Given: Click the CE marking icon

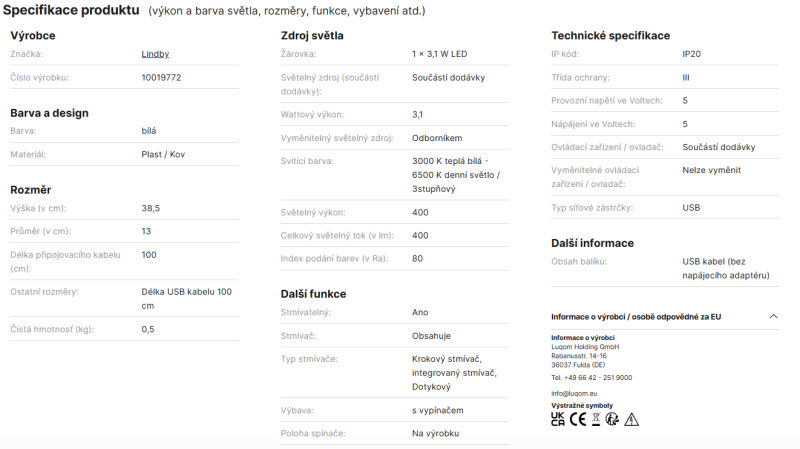Looking at the screenshot, I should pyautogui.click(x=578, y=419).
